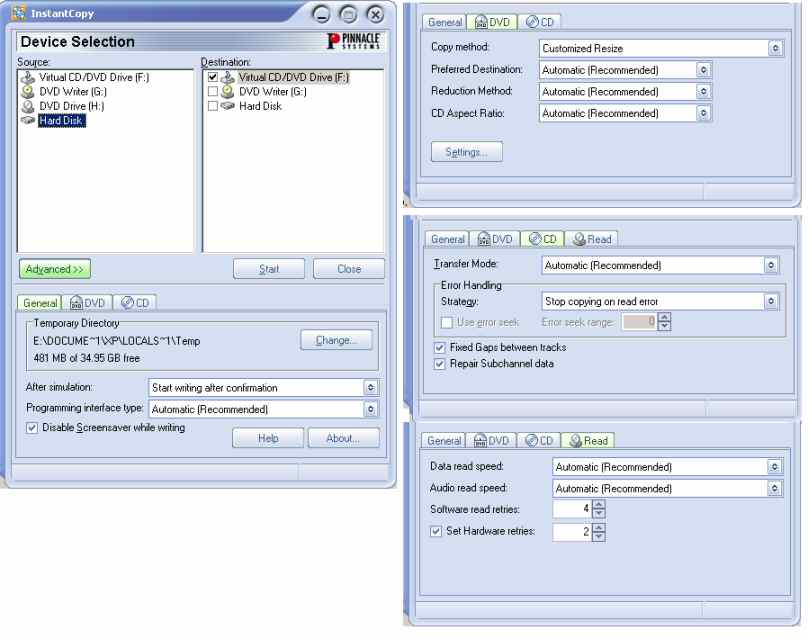Toggle Set Hardware retries checkbox
Screen dimensions: 808x639
click(x=436, y=531)
